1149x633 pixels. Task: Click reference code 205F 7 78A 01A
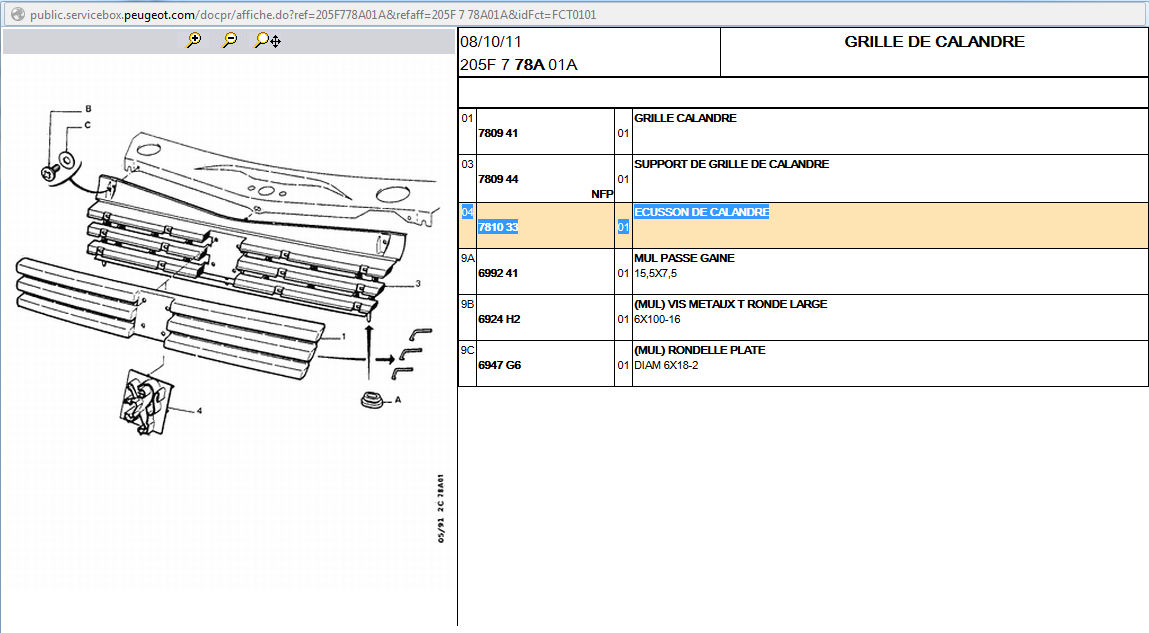coord(518,65)
